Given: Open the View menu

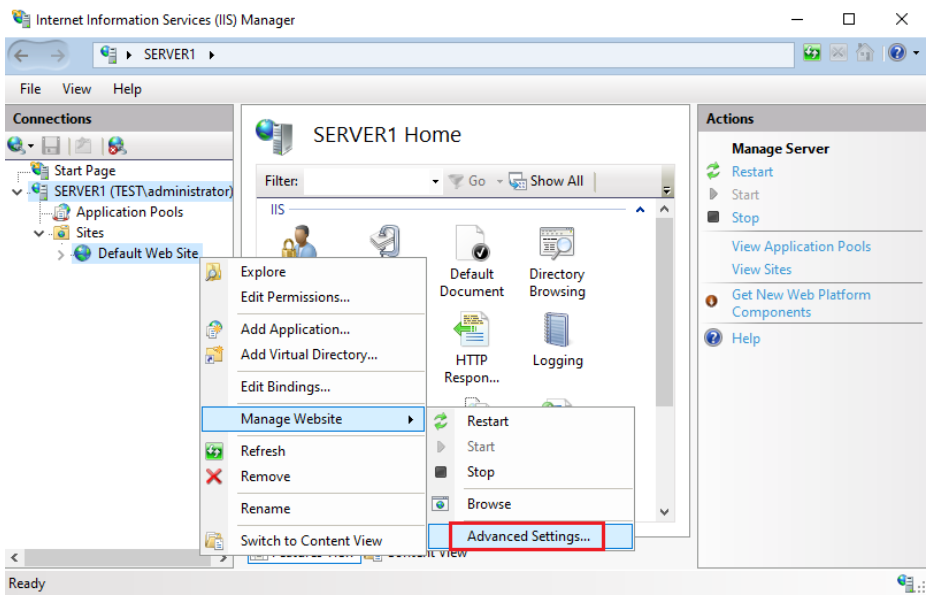Looking at the screenshot, I should pos(77,89).
